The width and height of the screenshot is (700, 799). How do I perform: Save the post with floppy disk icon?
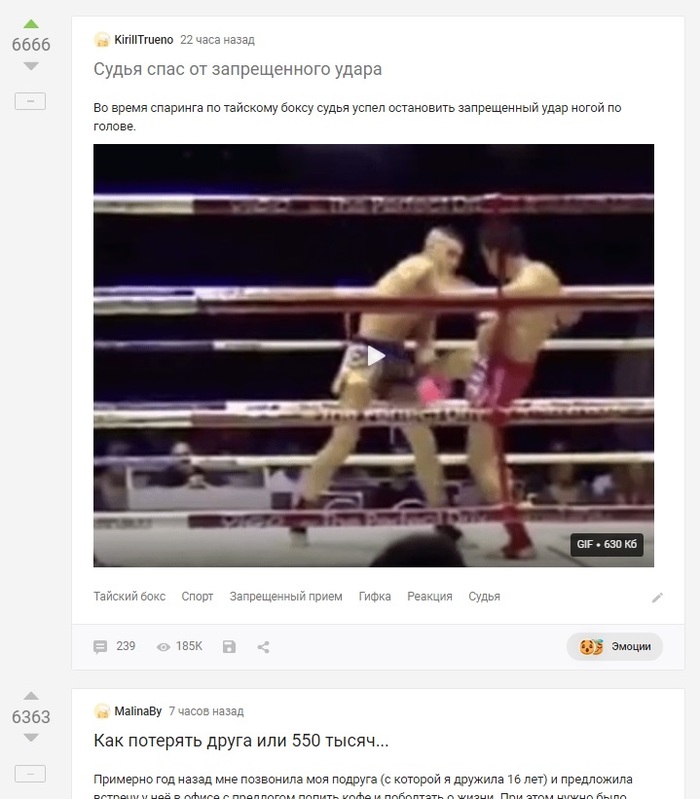(x=229, y=647)
